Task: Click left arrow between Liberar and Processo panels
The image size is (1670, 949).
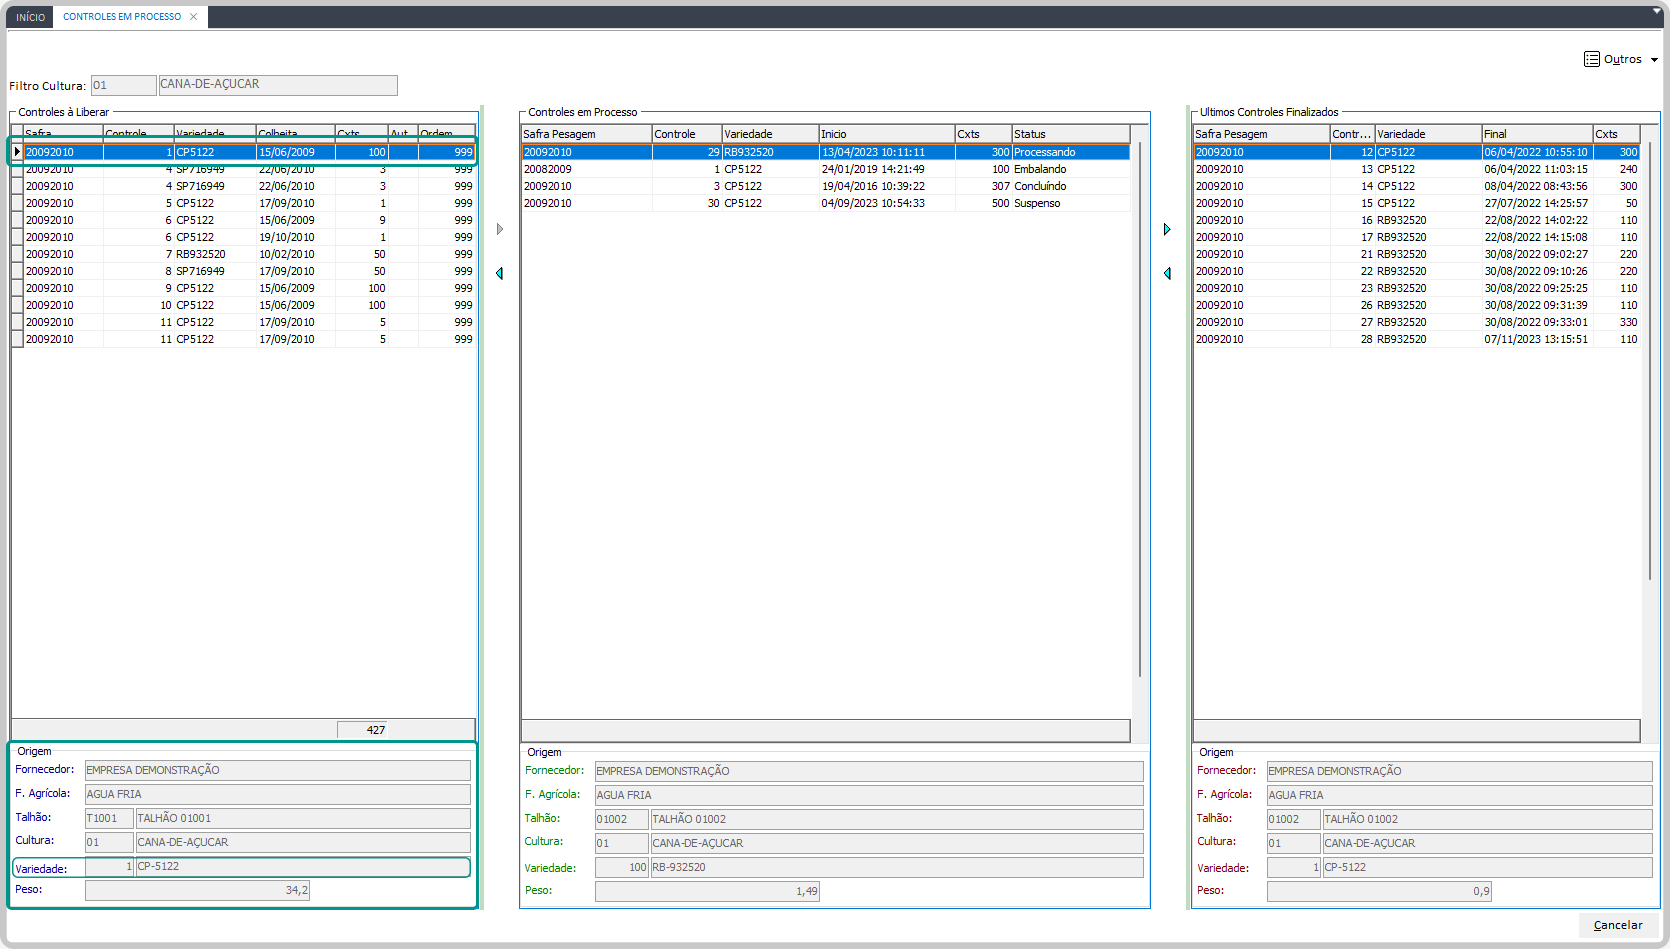Action: [x=499, y=273]
